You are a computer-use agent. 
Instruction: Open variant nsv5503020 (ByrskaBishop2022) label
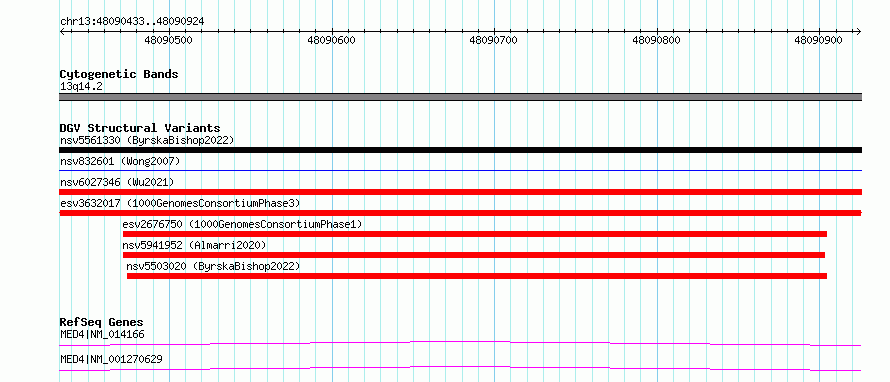pyautogui.click(x=213, y=266)
